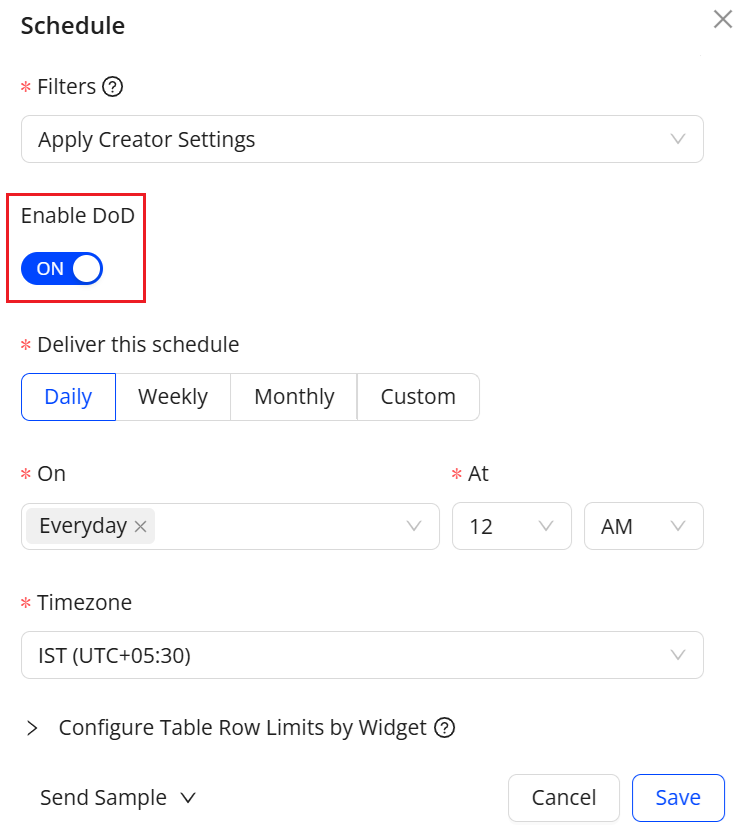Switch to the Monthly delivery tab

294,397
